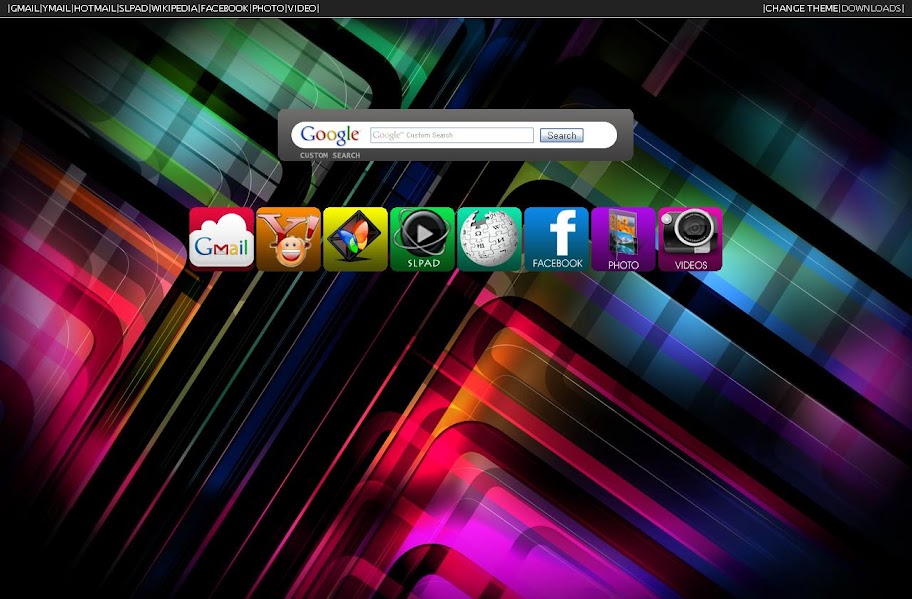The image size is (912, 599).
Task: Open the Photo tile icon
Action: click(x=624, y=239)
